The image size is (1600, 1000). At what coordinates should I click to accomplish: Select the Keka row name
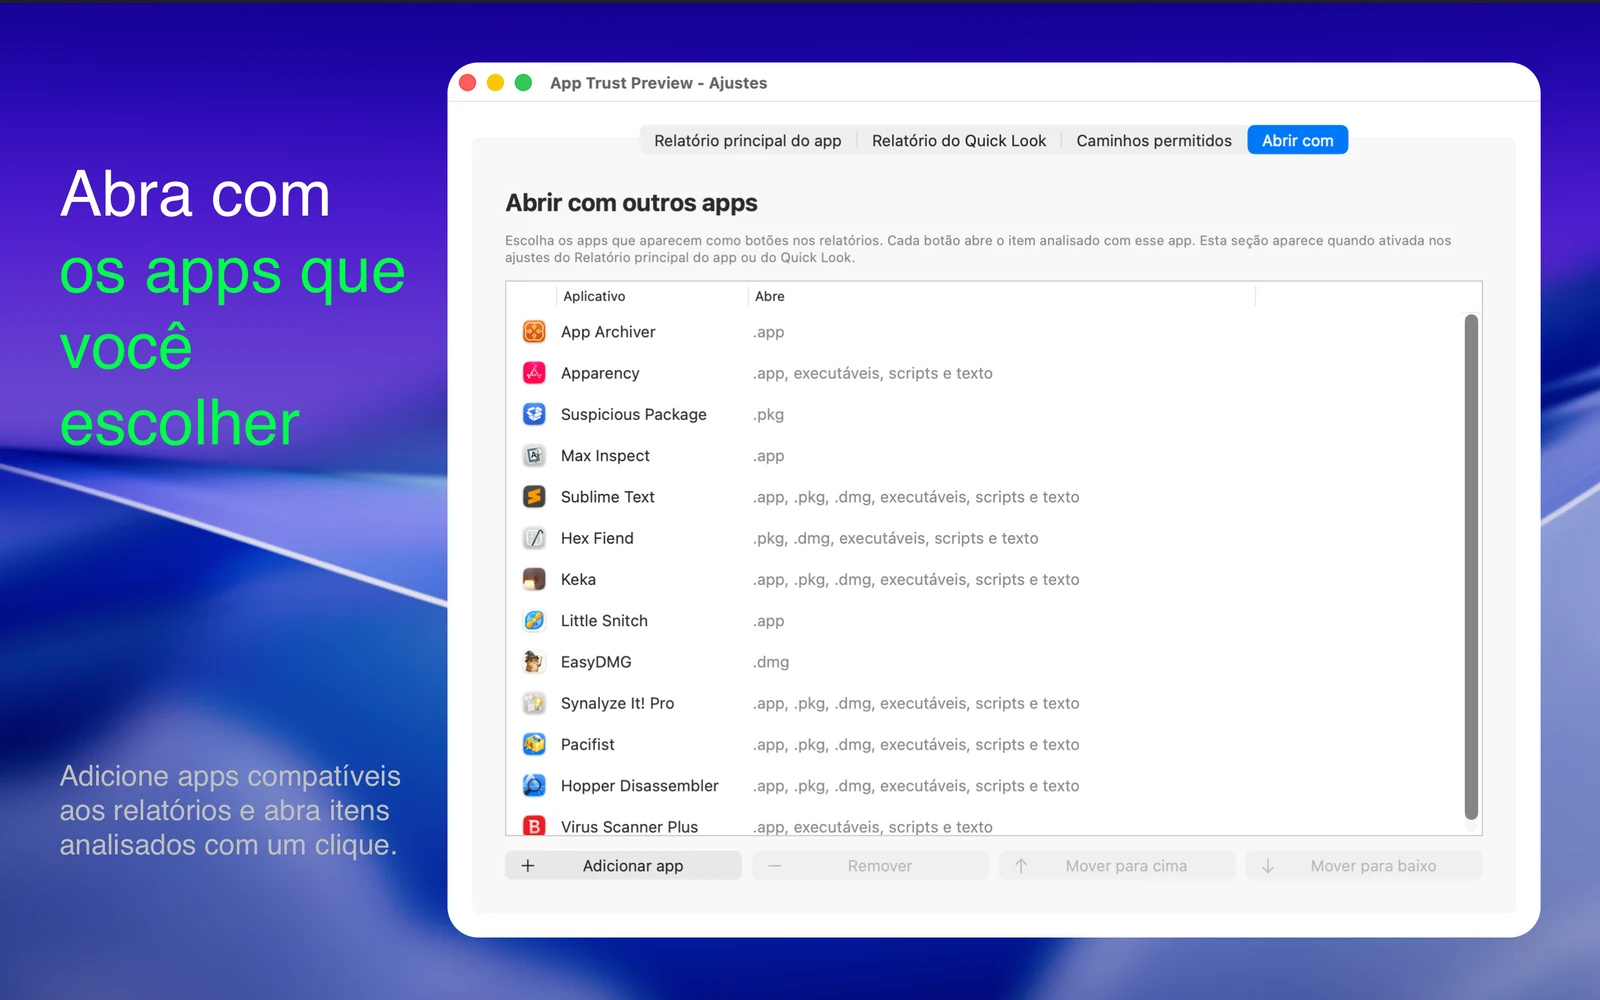coord(578,579)
